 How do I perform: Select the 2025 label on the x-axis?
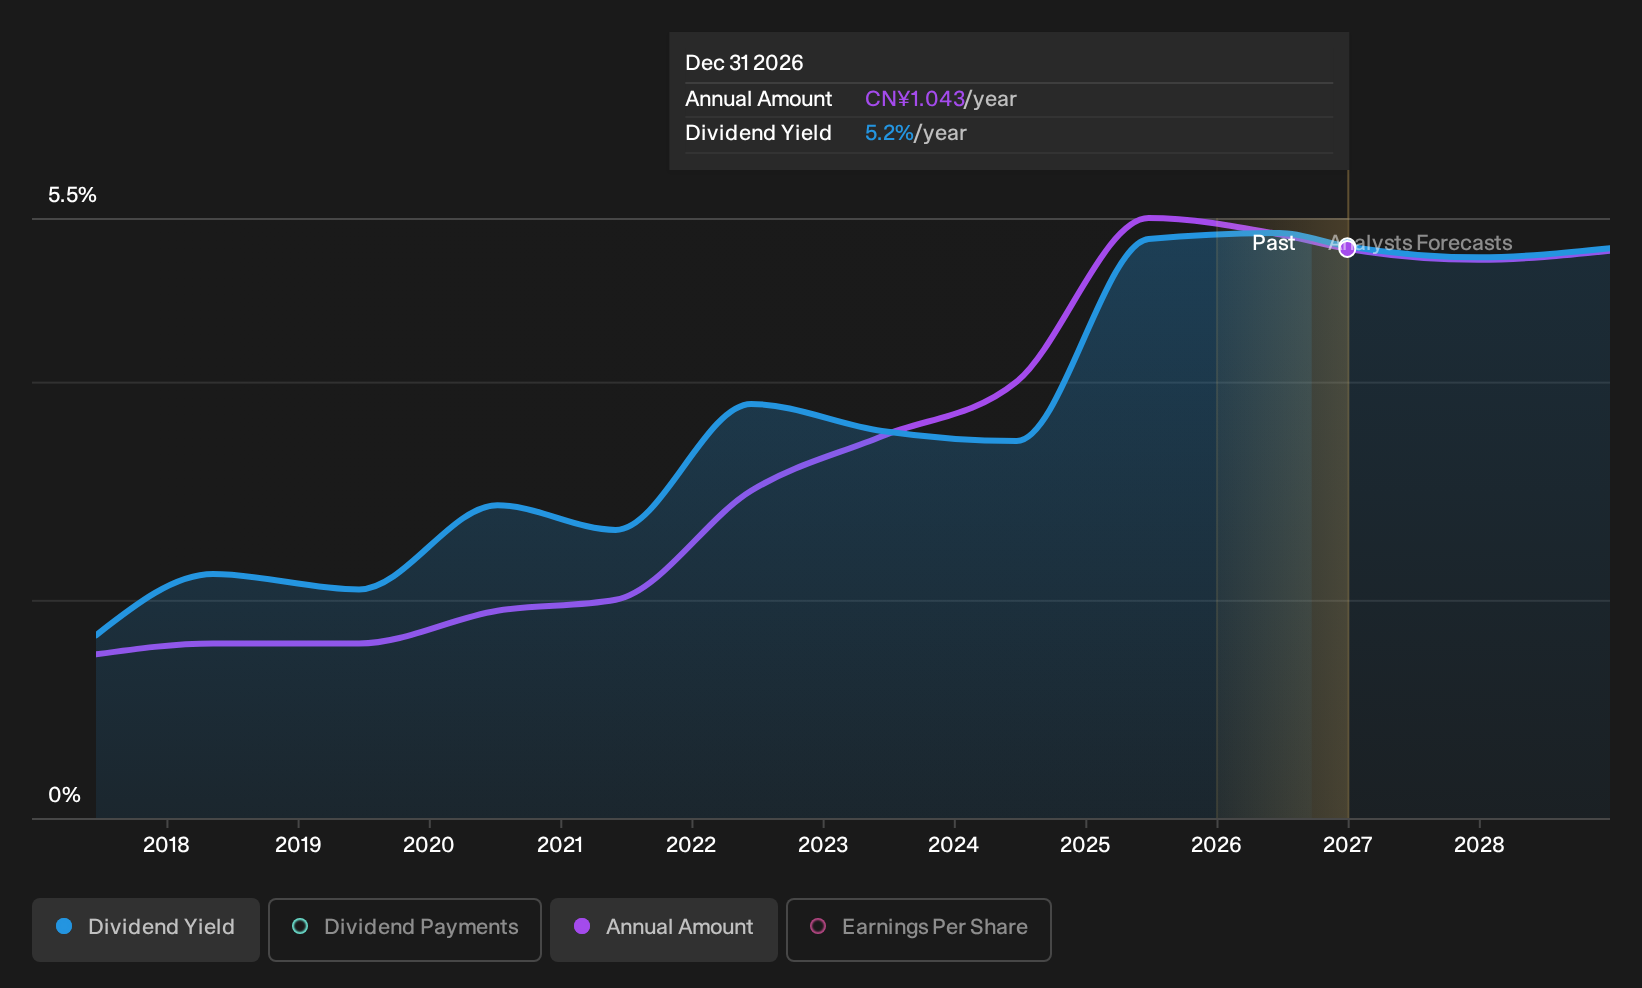click(x=1085, y=845)
